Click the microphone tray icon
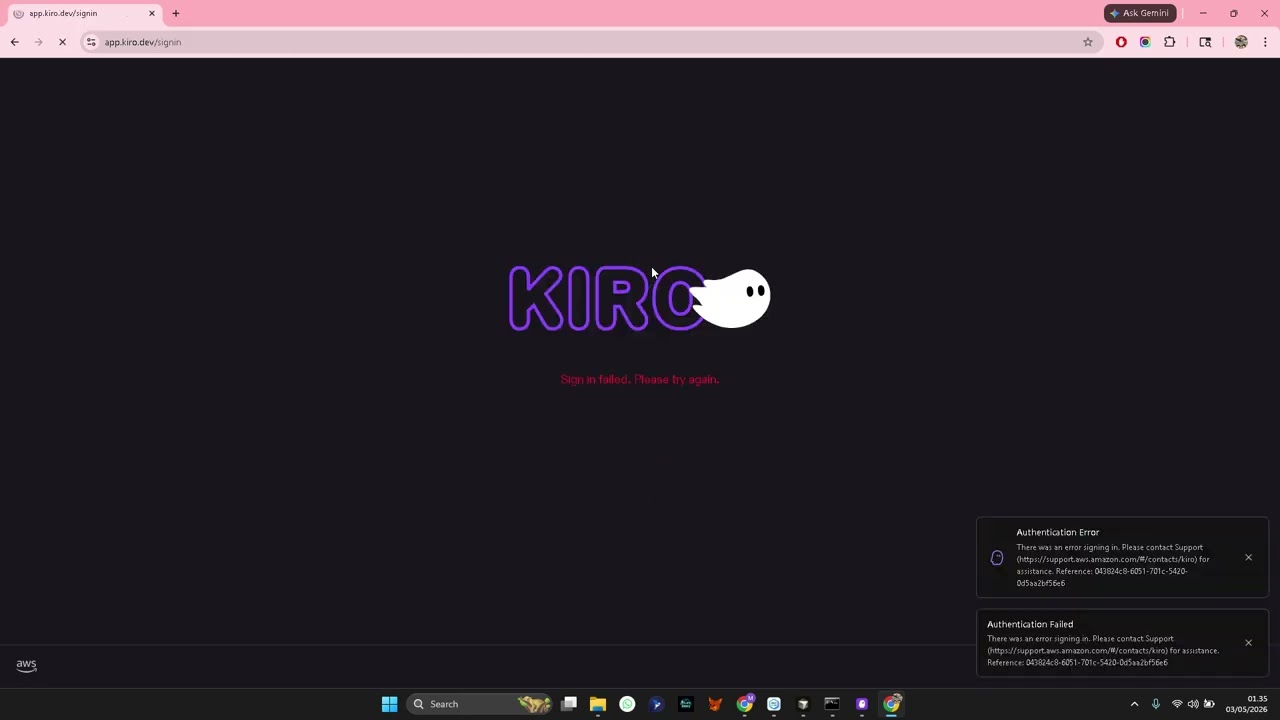1280x720 pixels. pyautogui.click(x=1156, y=704)
